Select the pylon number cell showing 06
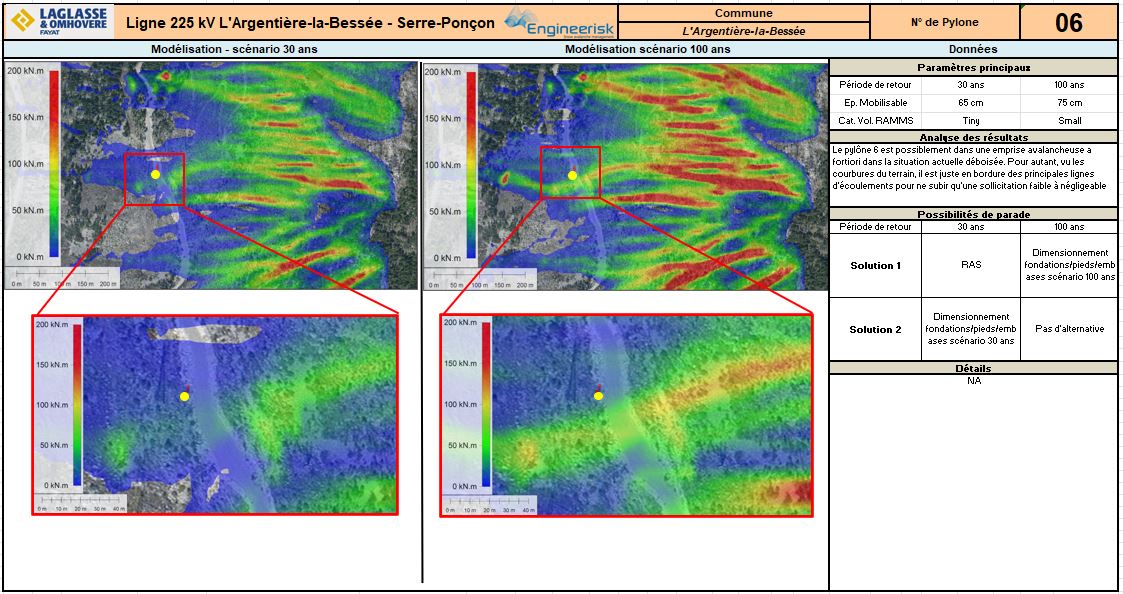 (1068, 22)
